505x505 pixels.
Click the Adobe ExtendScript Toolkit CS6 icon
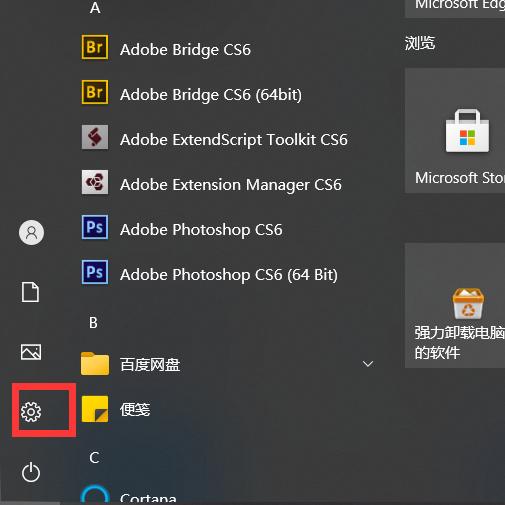coord(95,137)
